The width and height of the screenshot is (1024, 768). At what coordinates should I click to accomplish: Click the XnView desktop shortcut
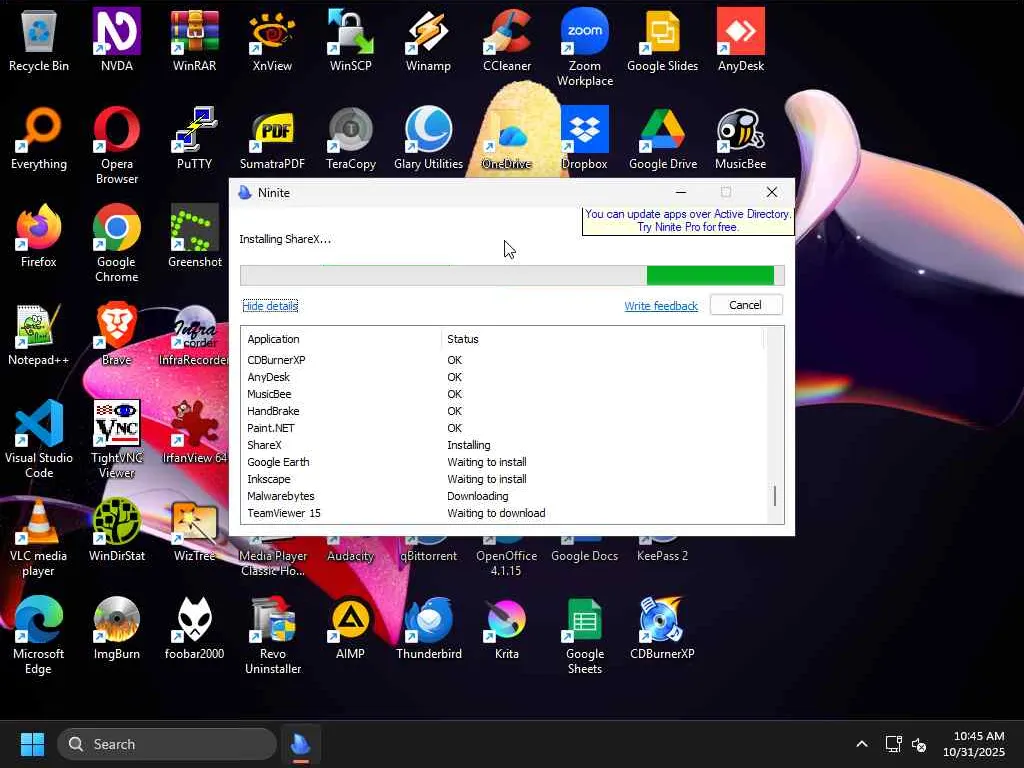272,40
